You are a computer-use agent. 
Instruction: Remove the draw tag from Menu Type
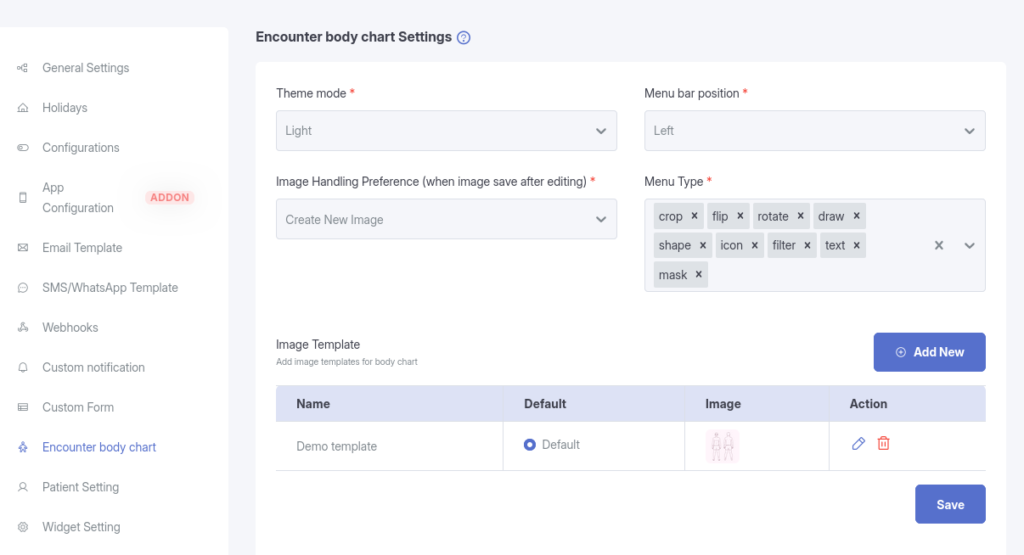[x=857, y=216]
